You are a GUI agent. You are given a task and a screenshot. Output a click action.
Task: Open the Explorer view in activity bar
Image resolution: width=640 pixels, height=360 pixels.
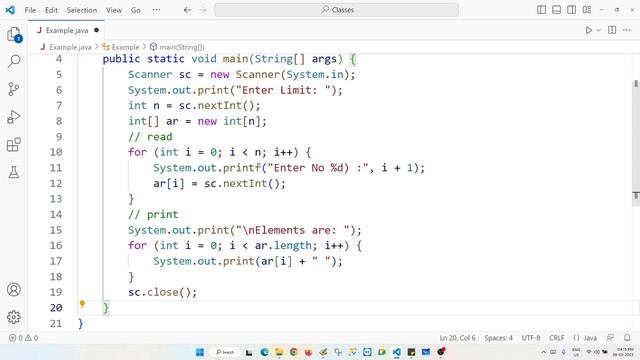pos(13,34)
